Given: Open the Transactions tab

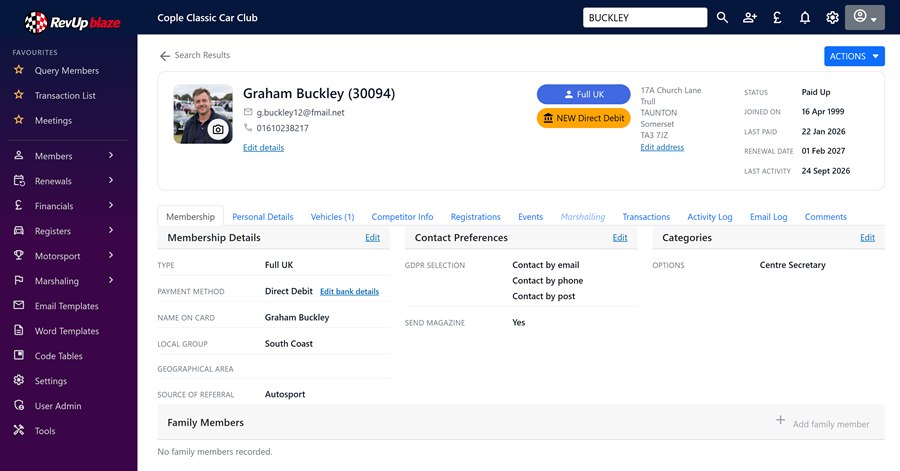Looking at the screenshot, I should 646,217.
